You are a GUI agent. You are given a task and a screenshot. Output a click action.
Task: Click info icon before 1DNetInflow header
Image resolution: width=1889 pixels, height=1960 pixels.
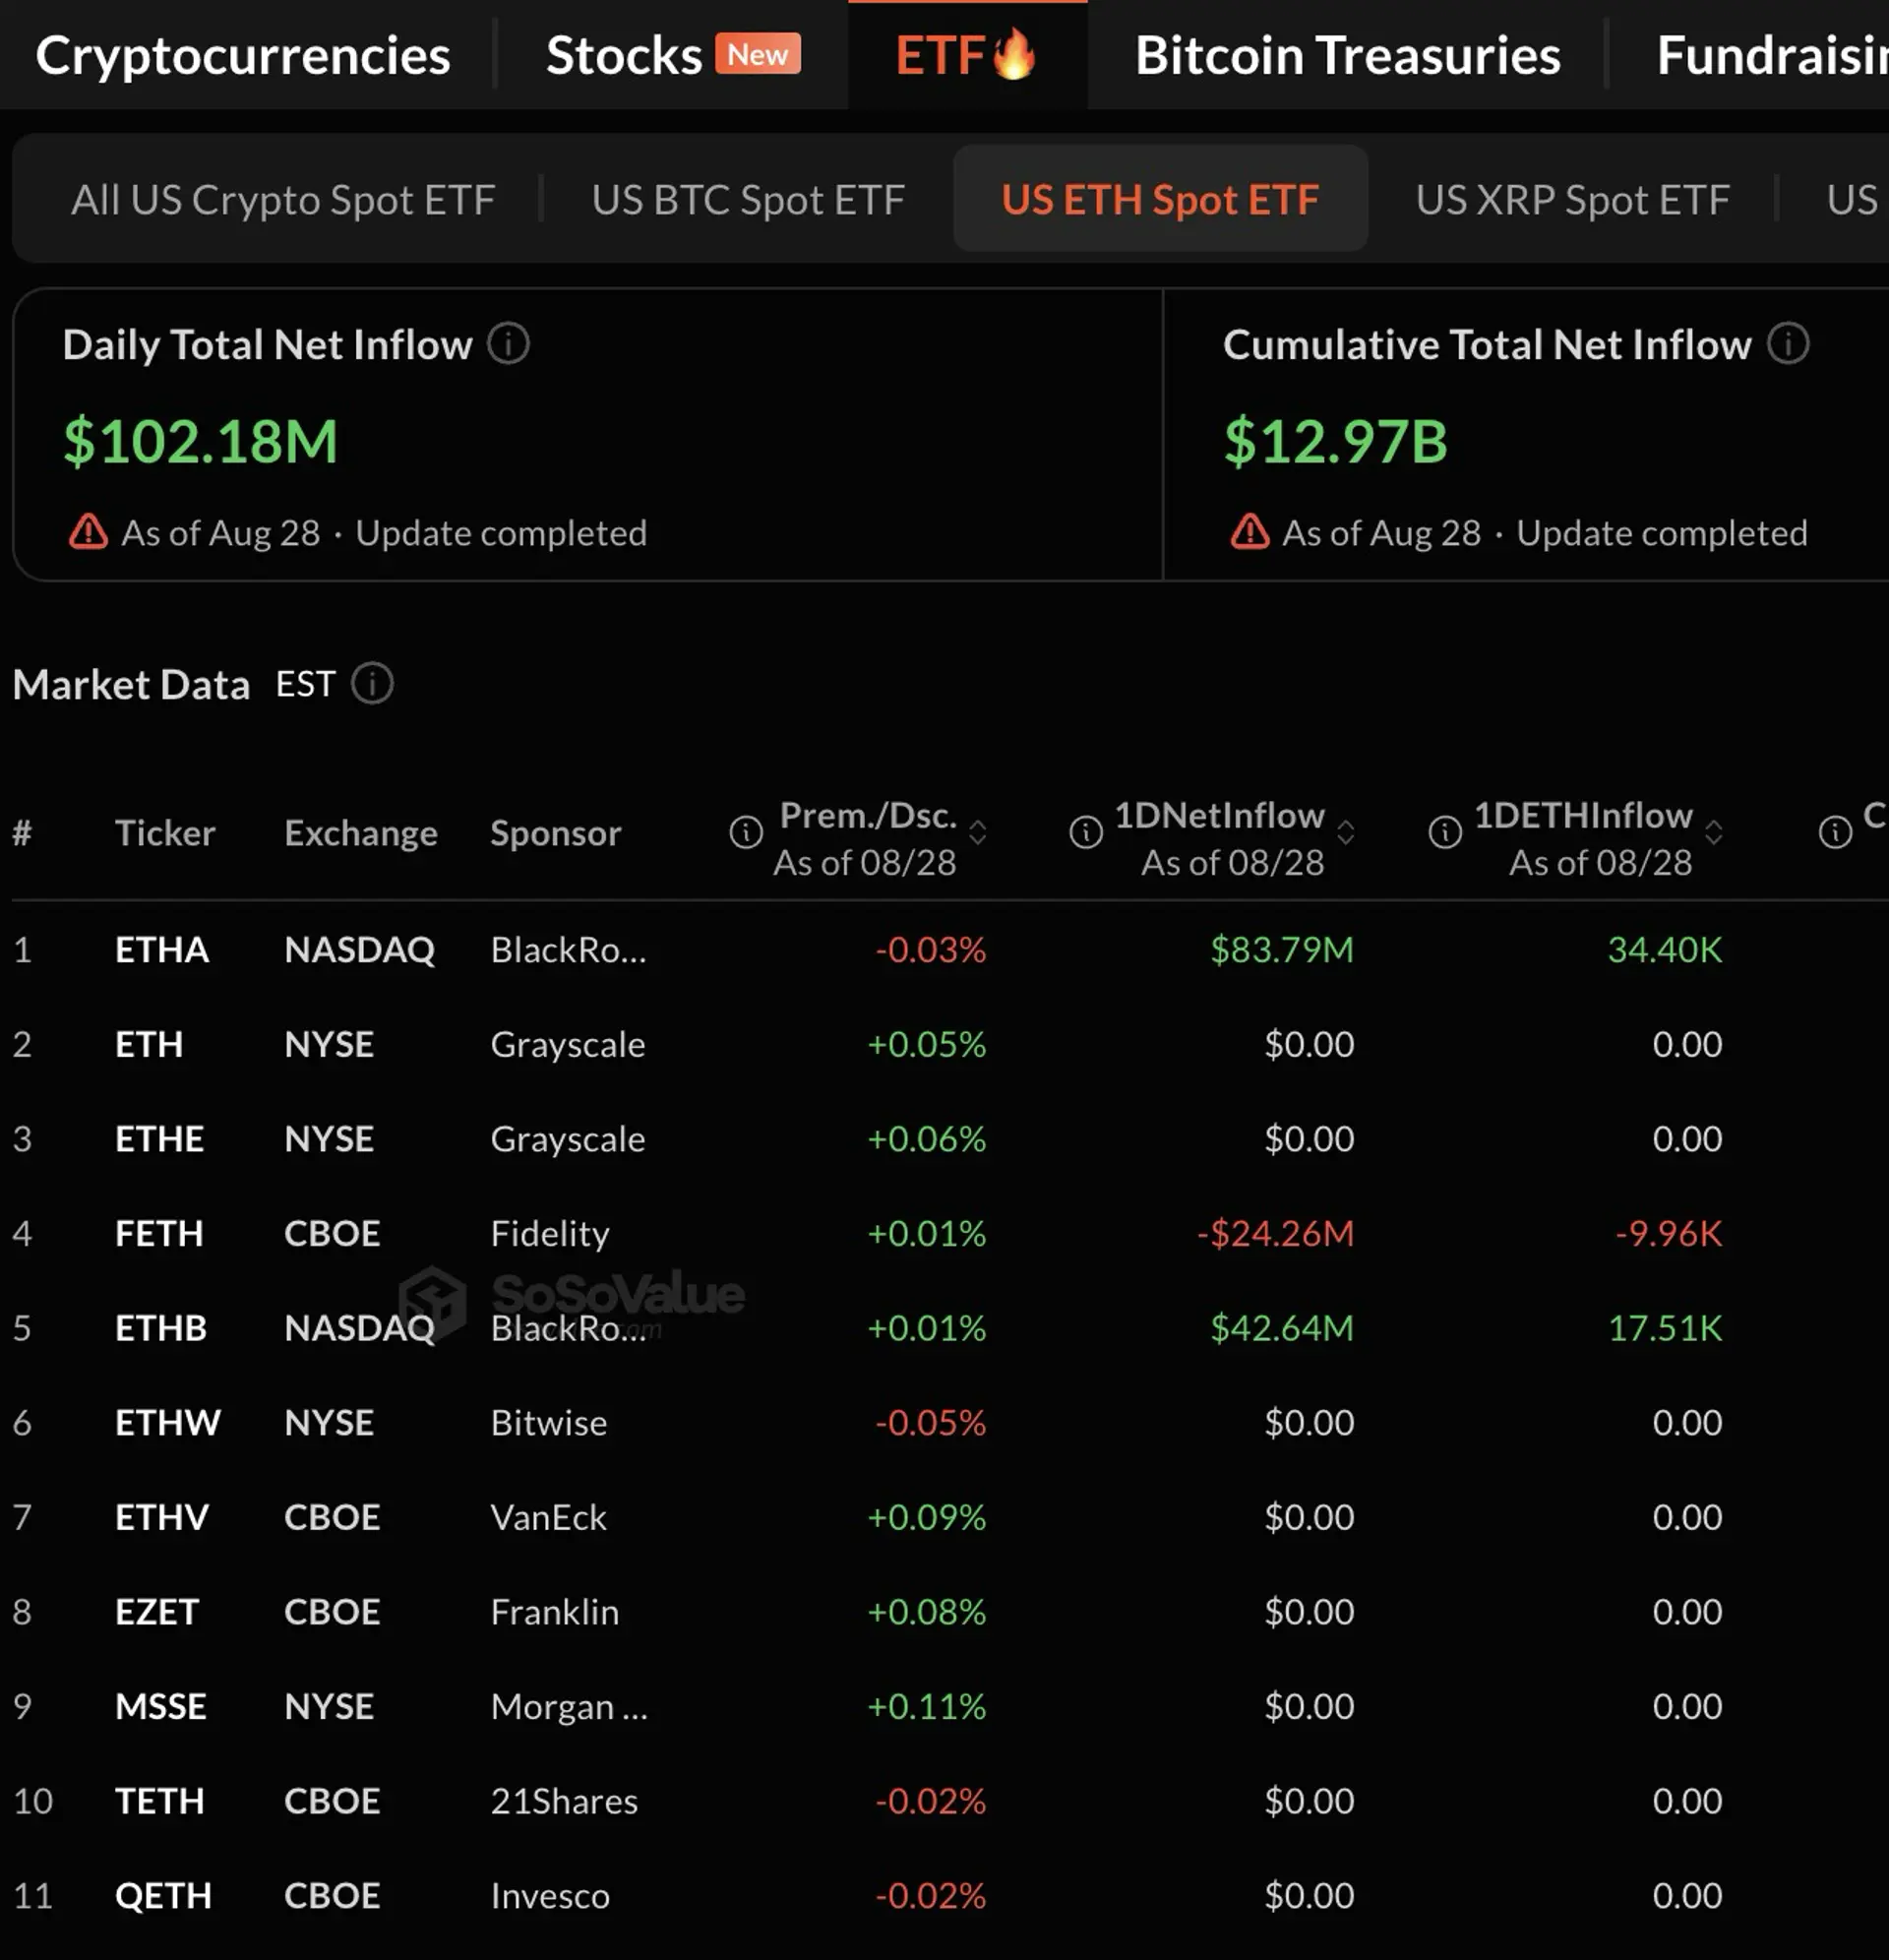[x=1086, y=832]
